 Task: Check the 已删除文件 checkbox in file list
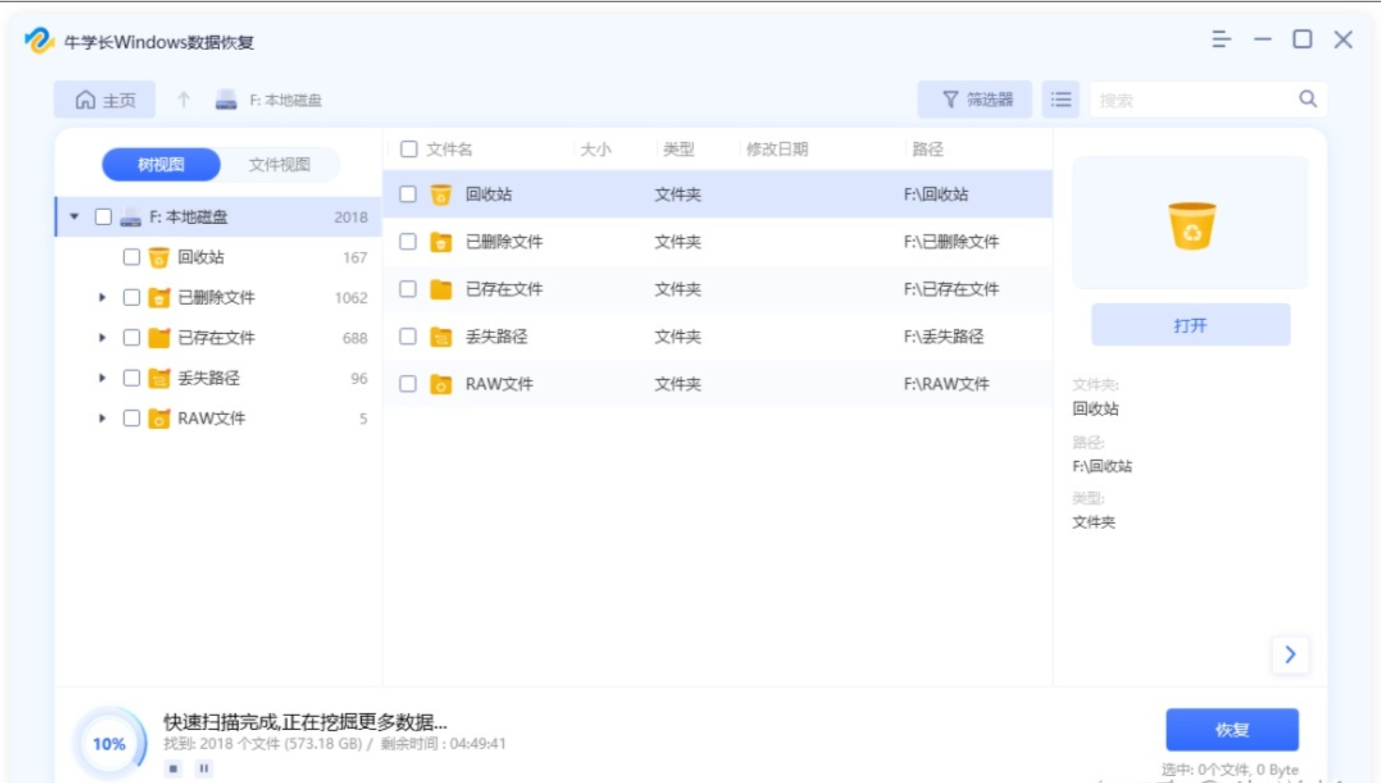(408, 242)
